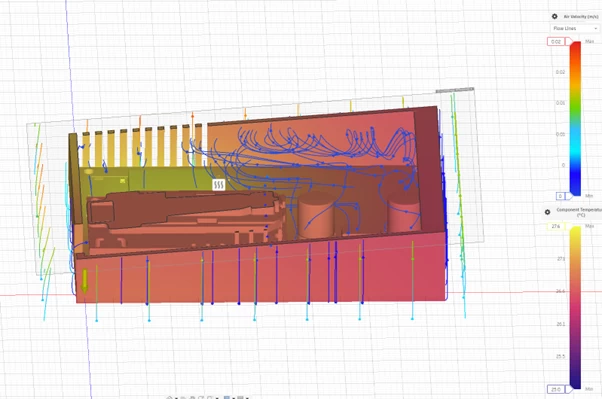Open Component Temperature legend settings gear

coord(547,212)
